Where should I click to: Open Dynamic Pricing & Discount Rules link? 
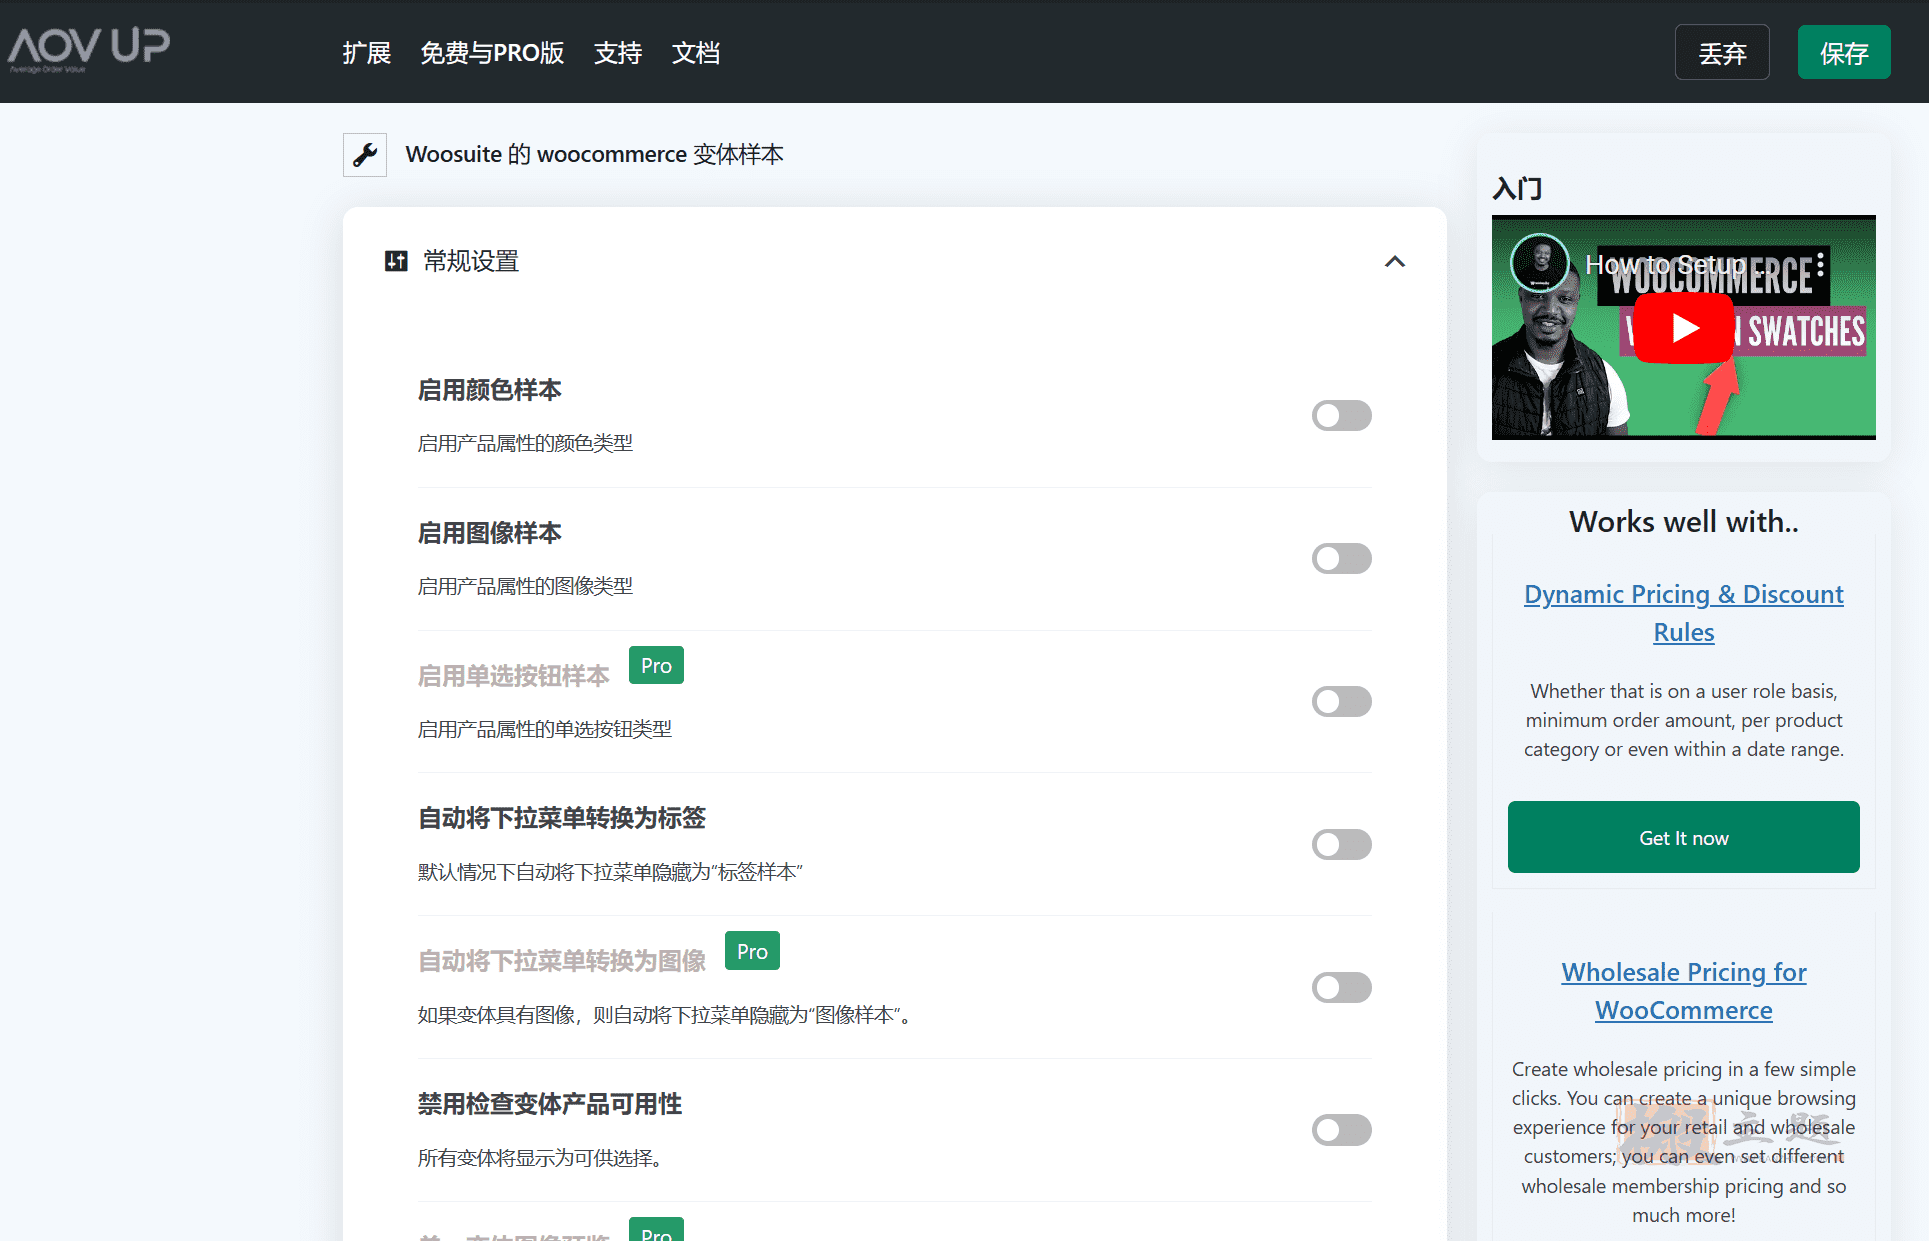coord(1684,613)
